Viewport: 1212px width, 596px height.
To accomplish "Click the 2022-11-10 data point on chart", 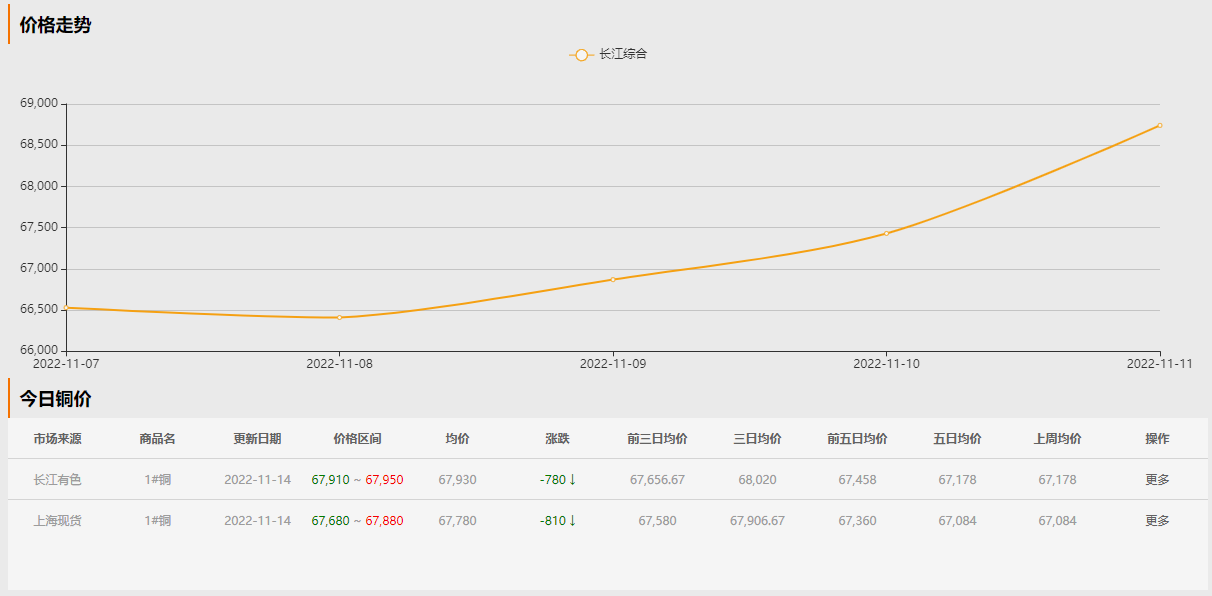I will [886, 233].
